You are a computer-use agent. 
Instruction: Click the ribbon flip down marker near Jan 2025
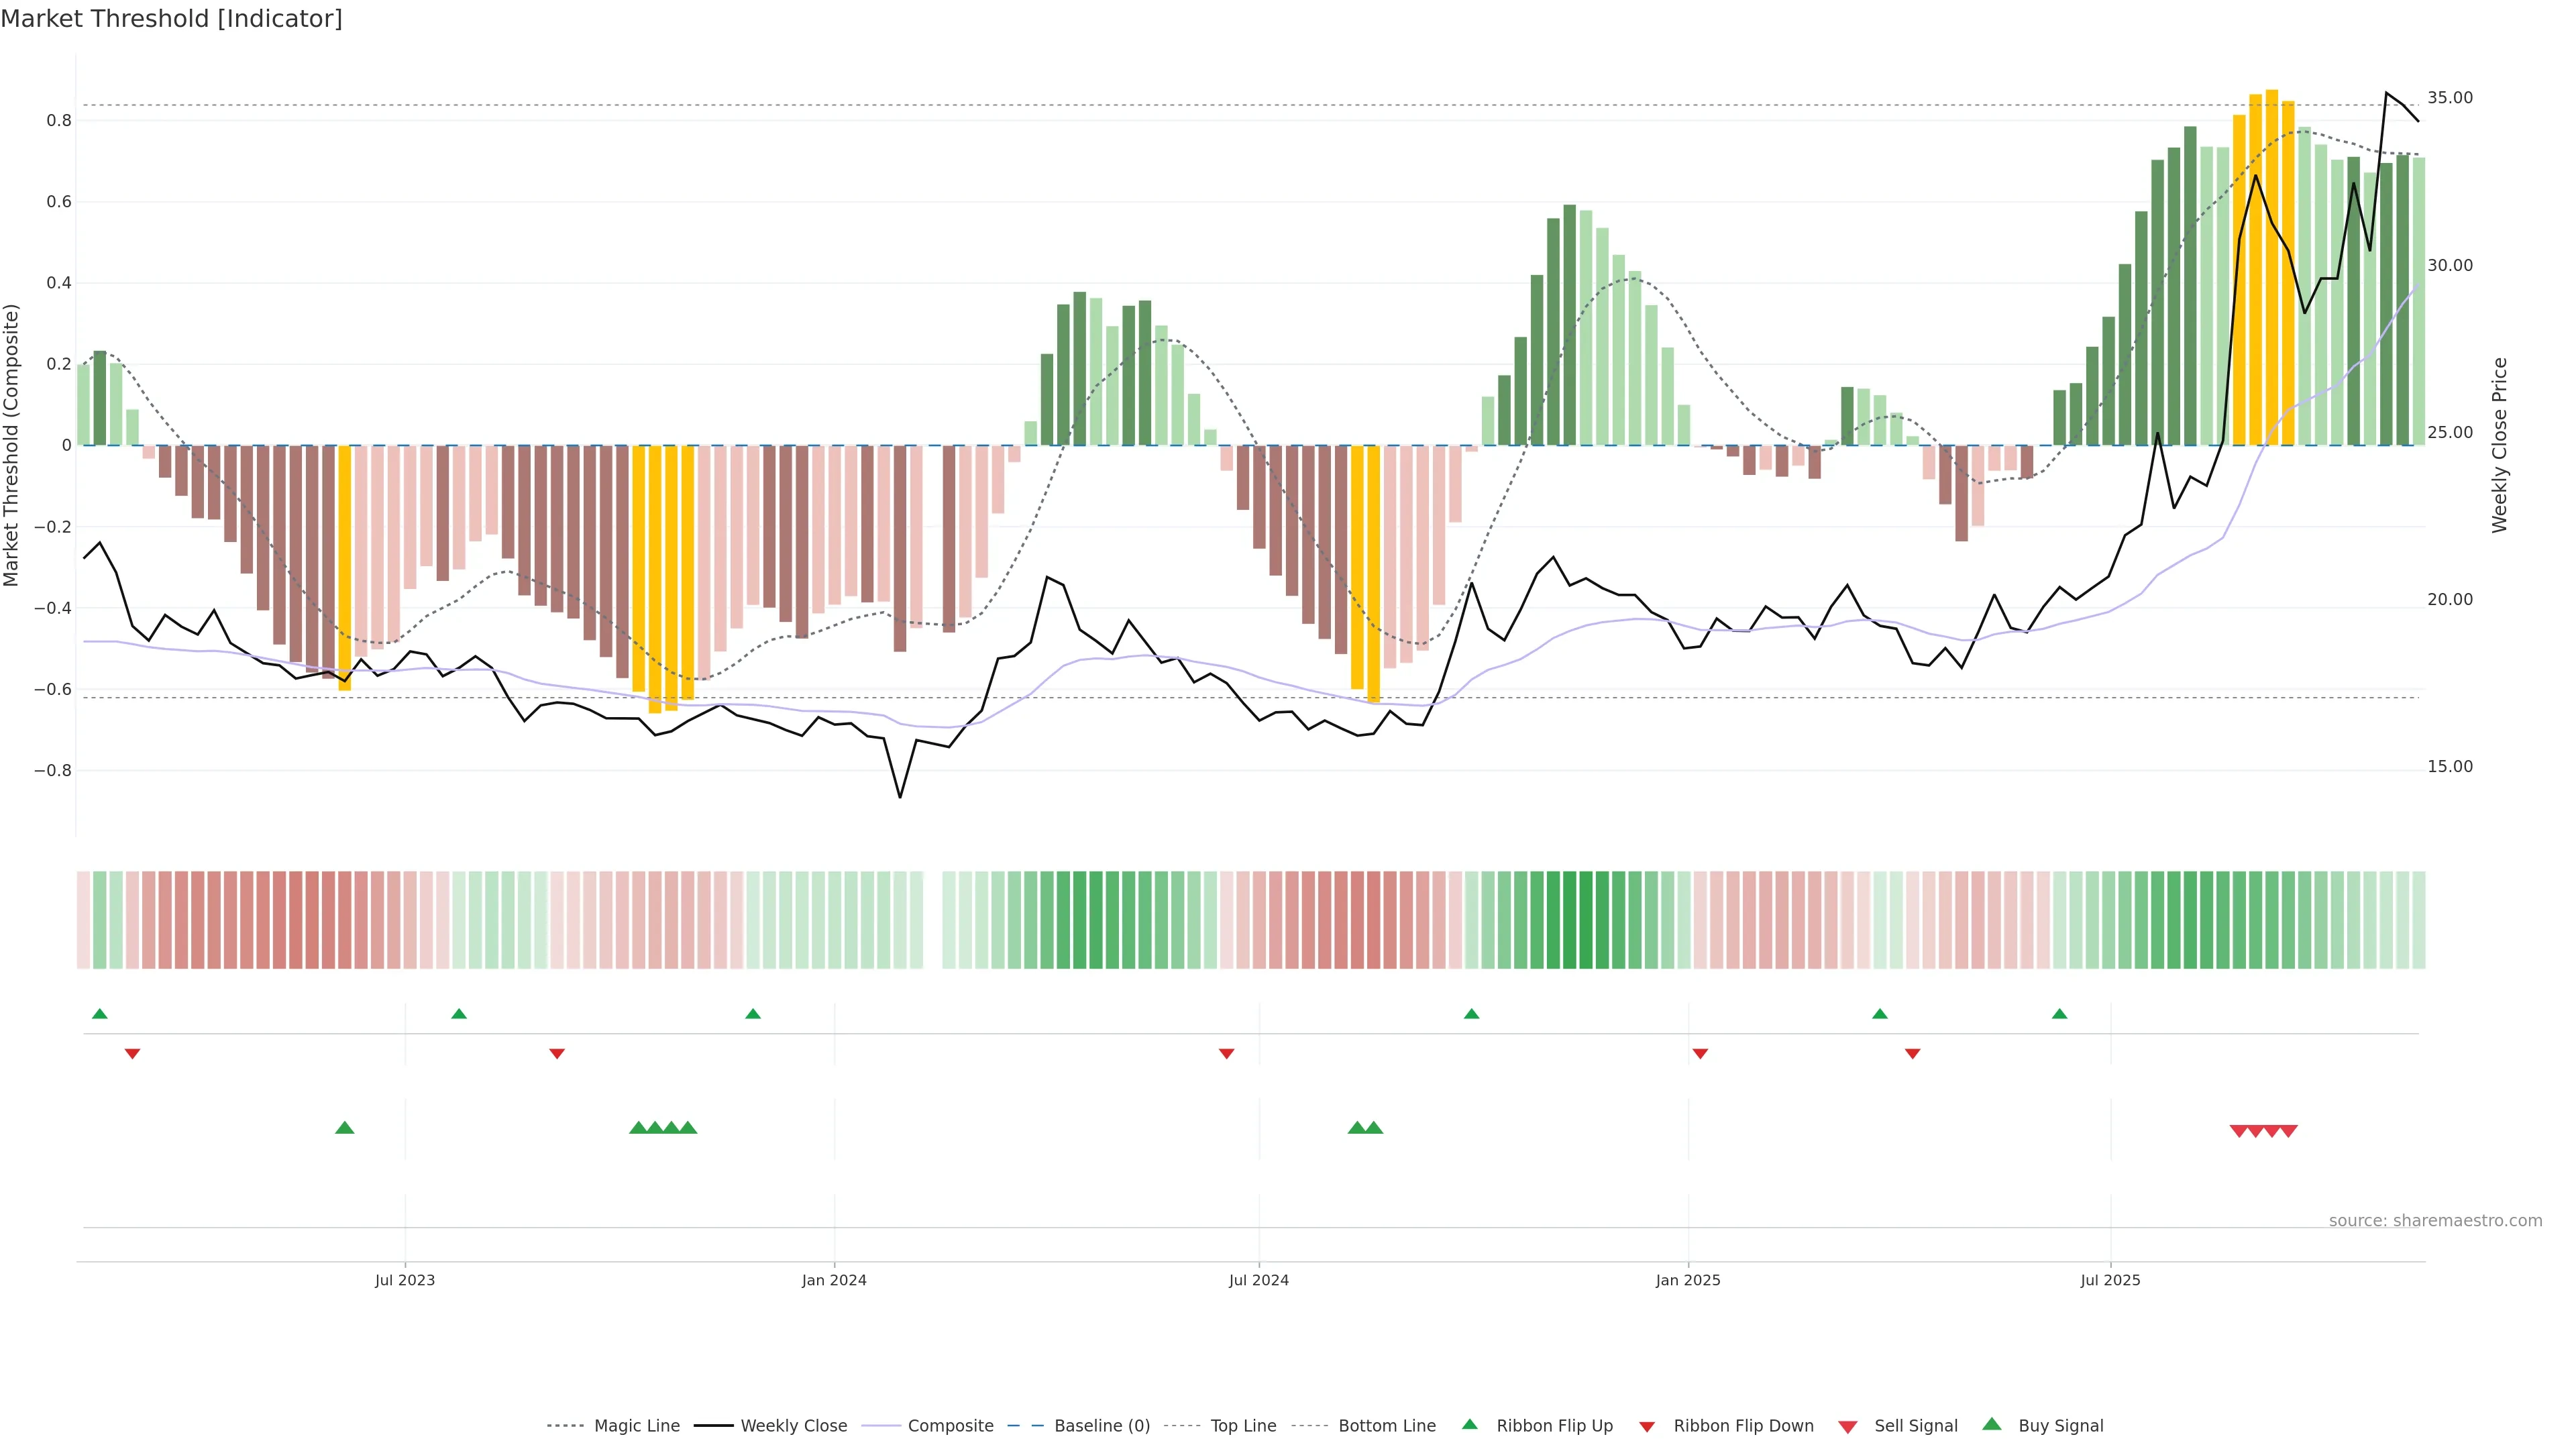click(x=1700, y=1054)
